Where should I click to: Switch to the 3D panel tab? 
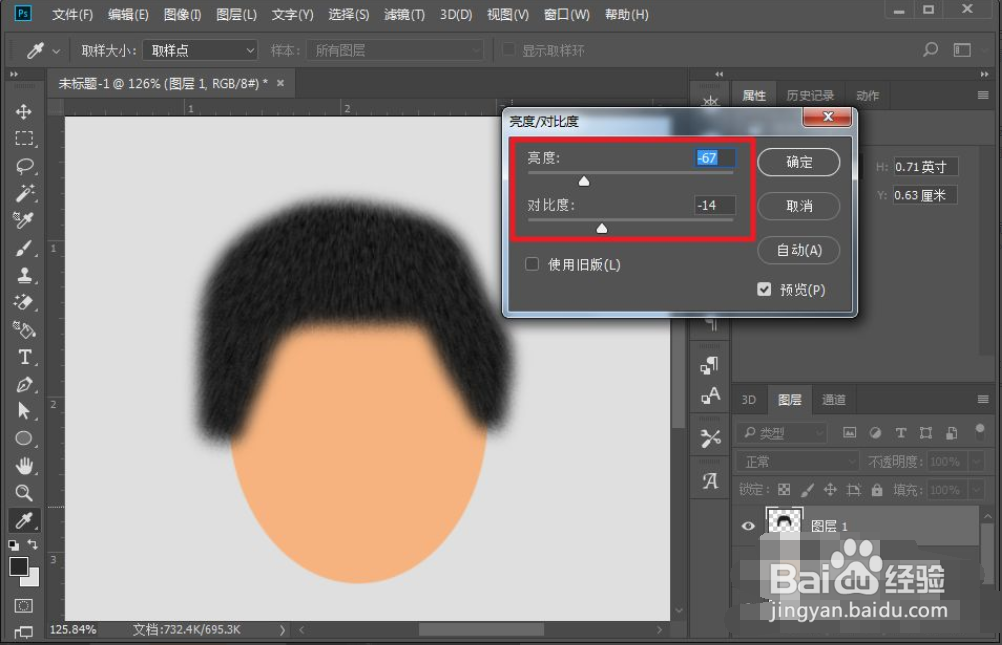[x=748, y=400]
